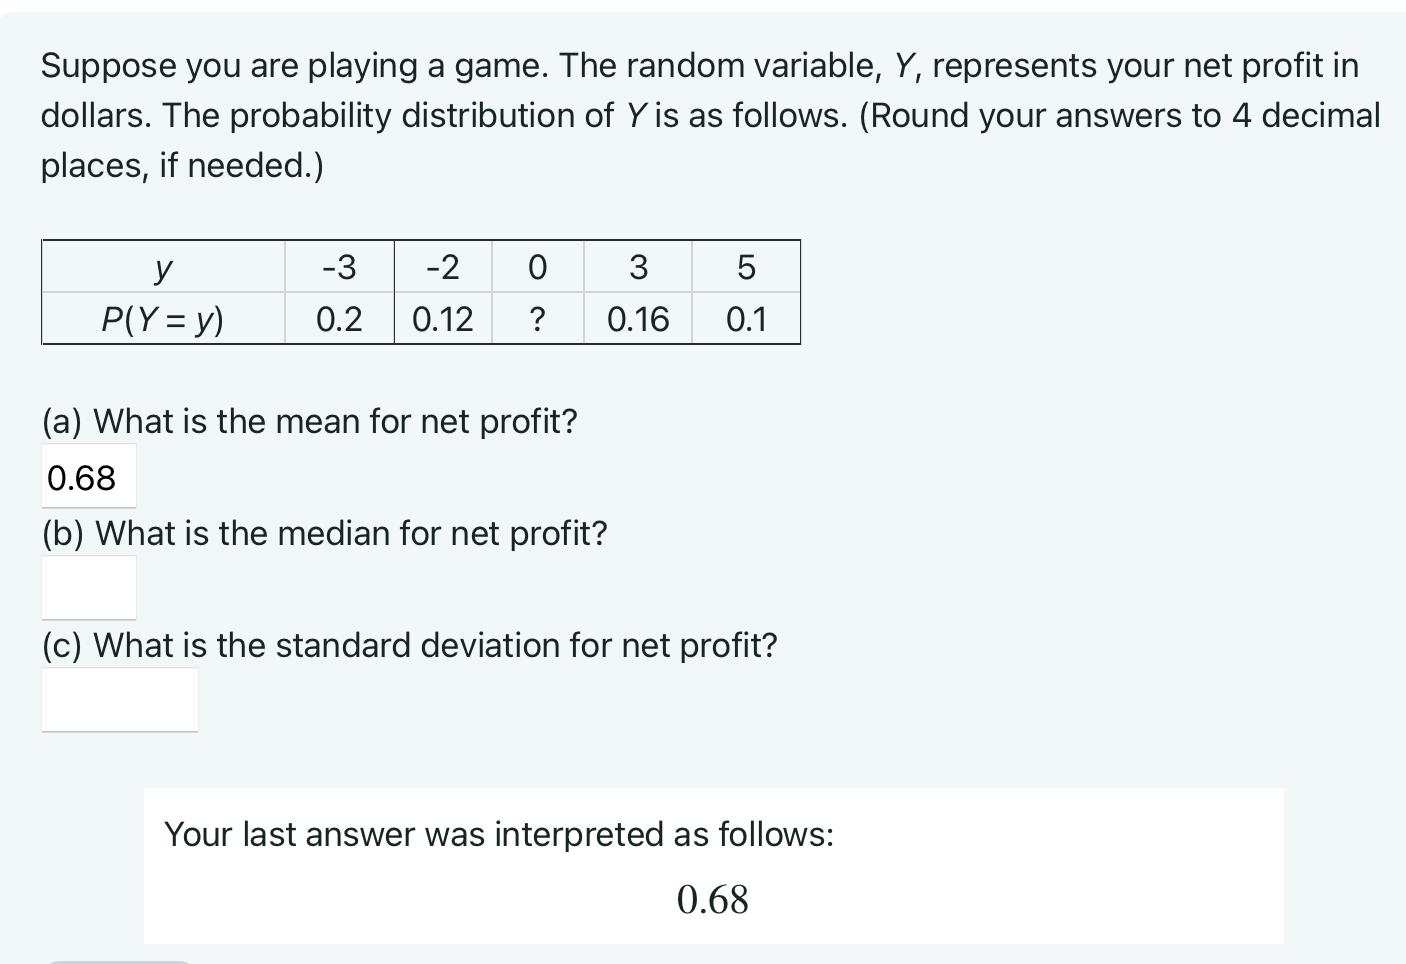Image resolution: width=1406 pixels, height=964 pixels.
Task: Click the standard deviation answer box
Action: [119, 698]
